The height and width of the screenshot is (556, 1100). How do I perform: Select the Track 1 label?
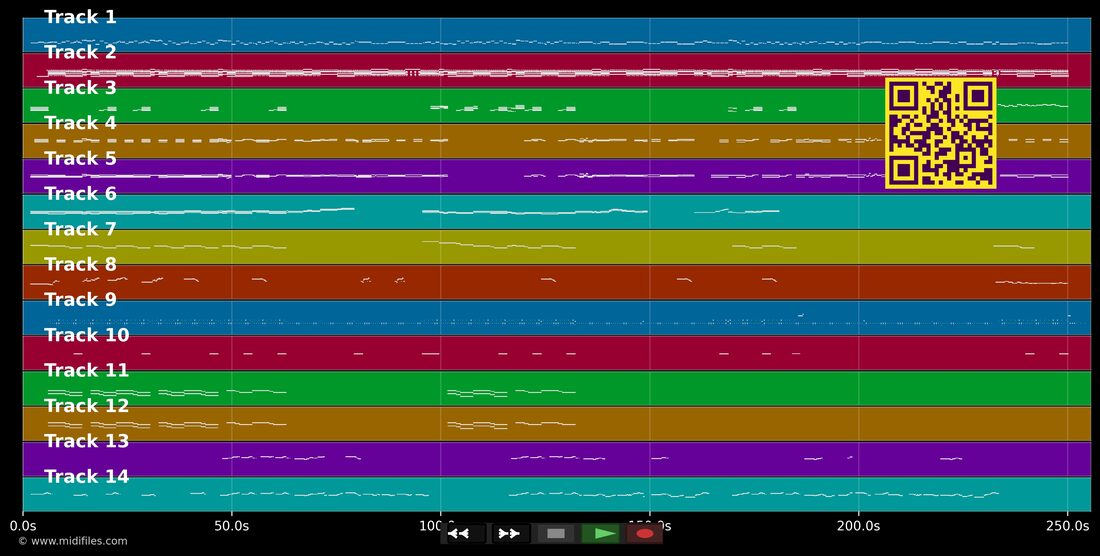(80, 18)
